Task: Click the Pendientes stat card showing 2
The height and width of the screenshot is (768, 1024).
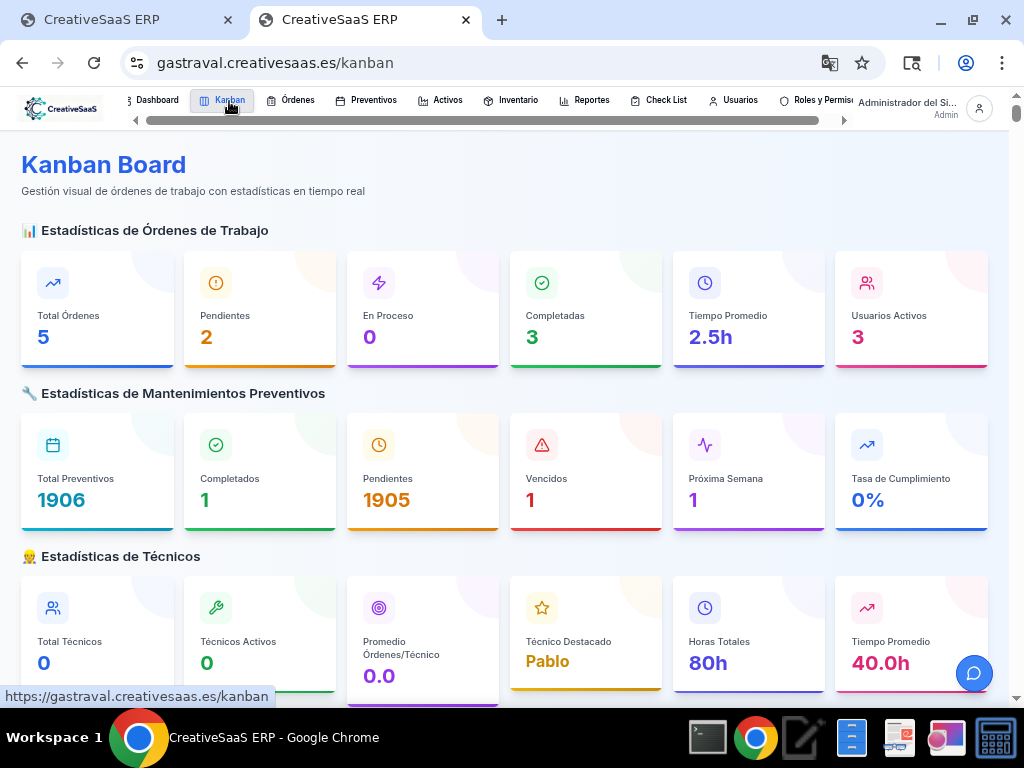Action: (259, 309)
